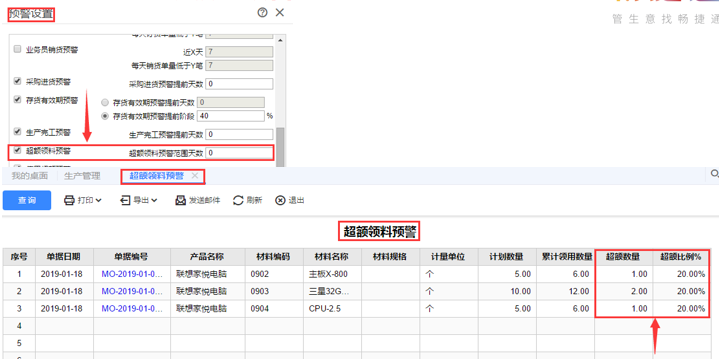Click the 累计领用数量 column header
The height and width of the screenshot is (360, 719).
(x=566, y=257)
